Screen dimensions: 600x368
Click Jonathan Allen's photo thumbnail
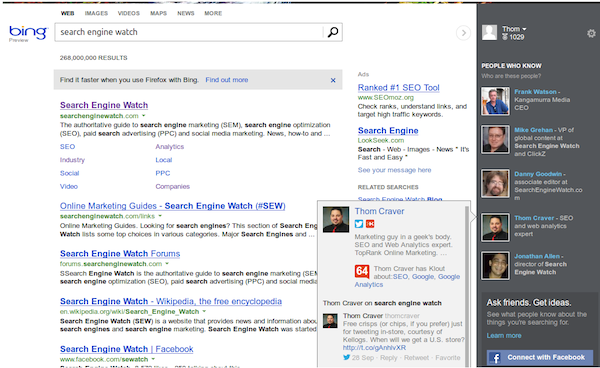495,265
